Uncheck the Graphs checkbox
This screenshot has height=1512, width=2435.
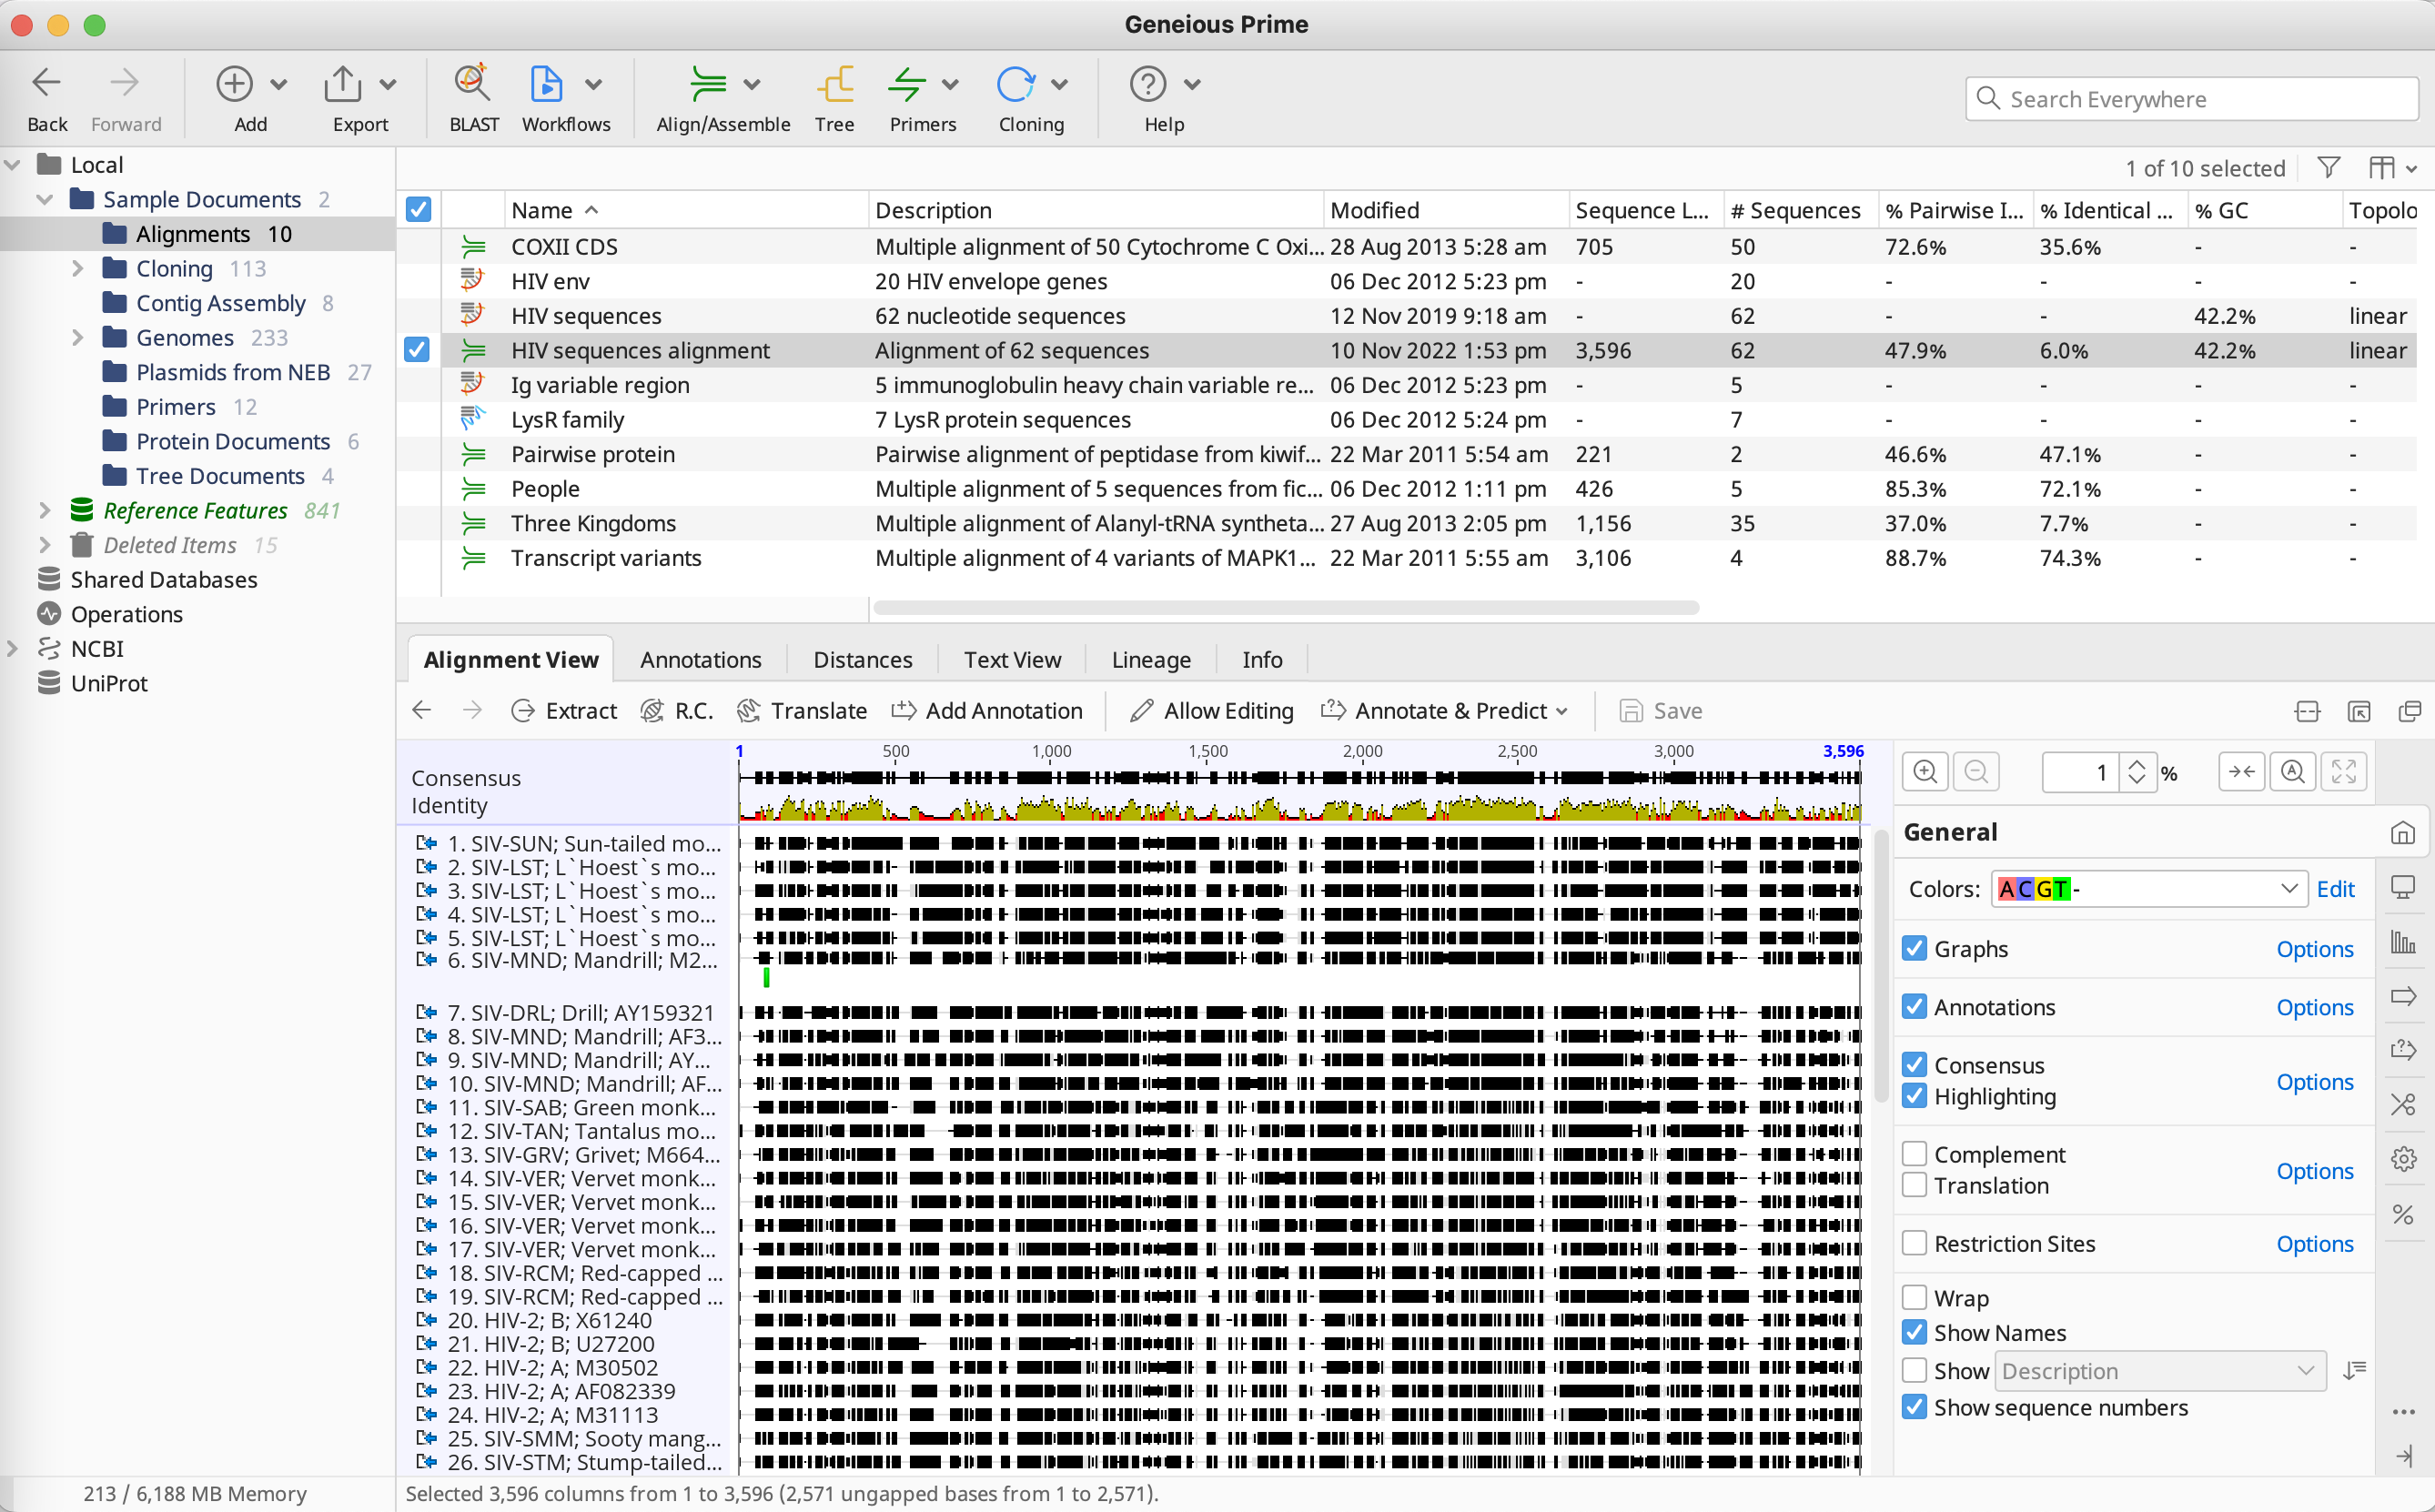point(1914,948)
